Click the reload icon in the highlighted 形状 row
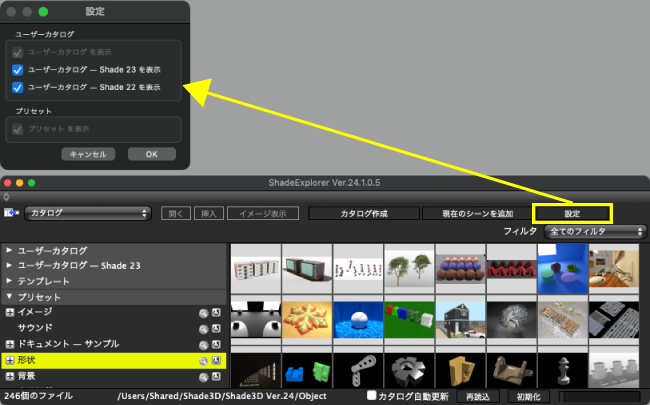The height and width of the screenshot is (405, 650). point(216,361)
